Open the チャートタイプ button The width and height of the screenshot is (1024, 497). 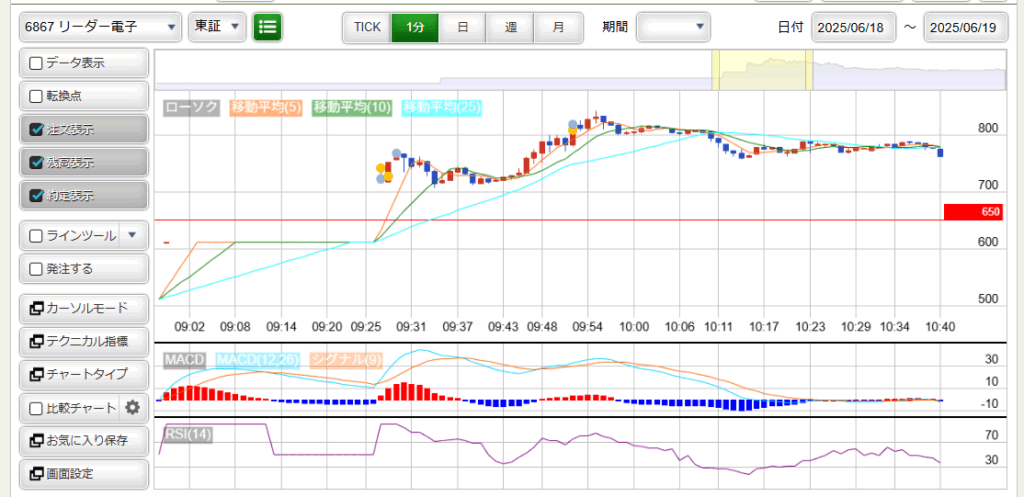(x=84, y=374)
